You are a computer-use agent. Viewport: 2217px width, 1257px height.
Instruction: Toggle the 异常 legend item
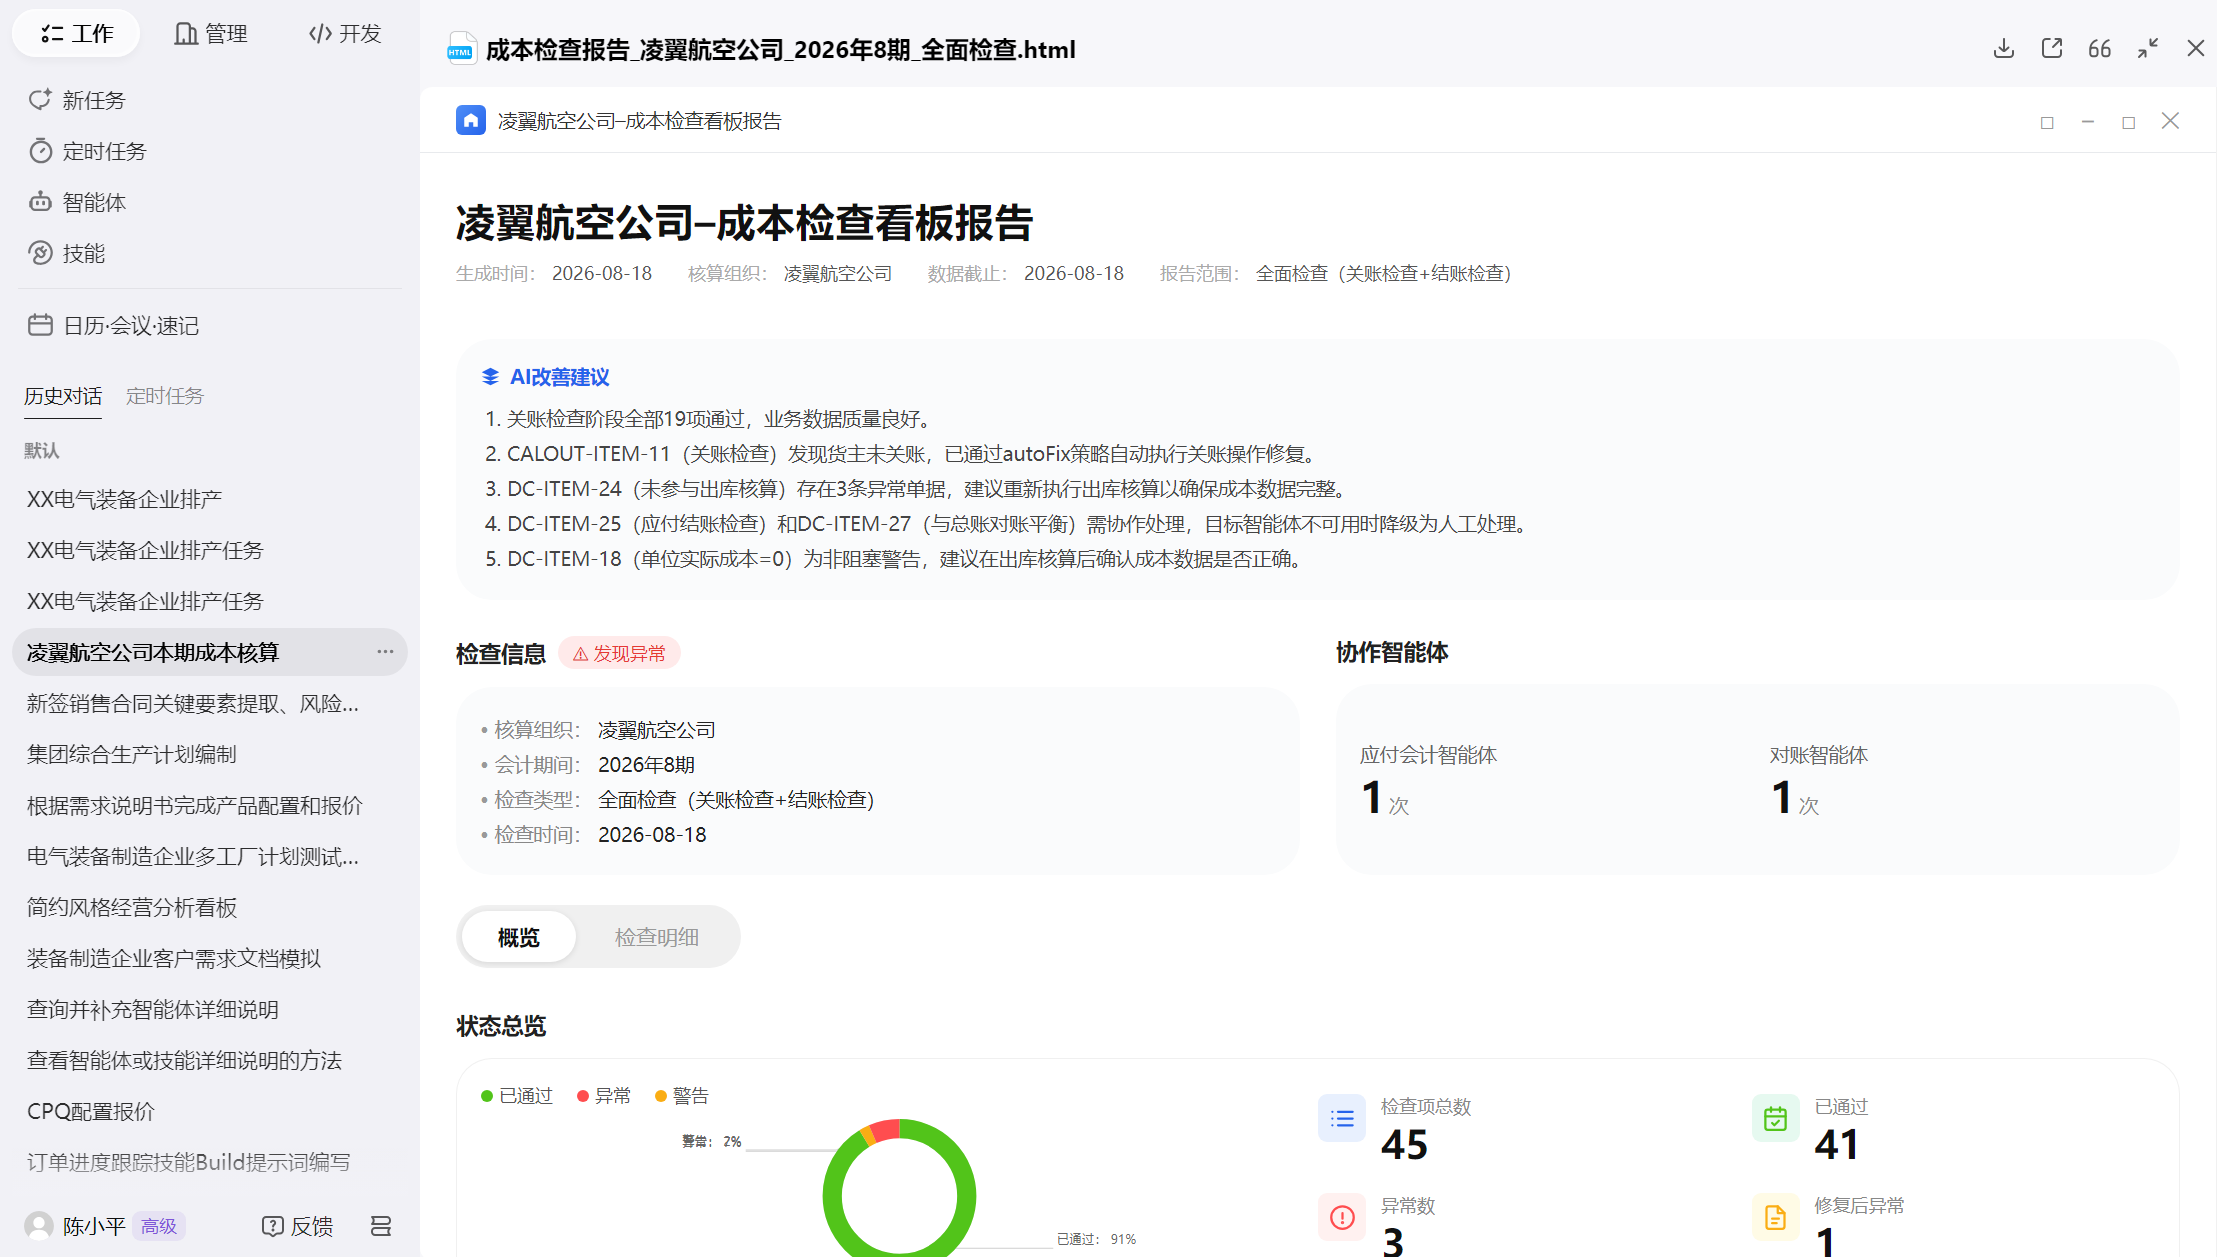click(x=604, y=1096)
